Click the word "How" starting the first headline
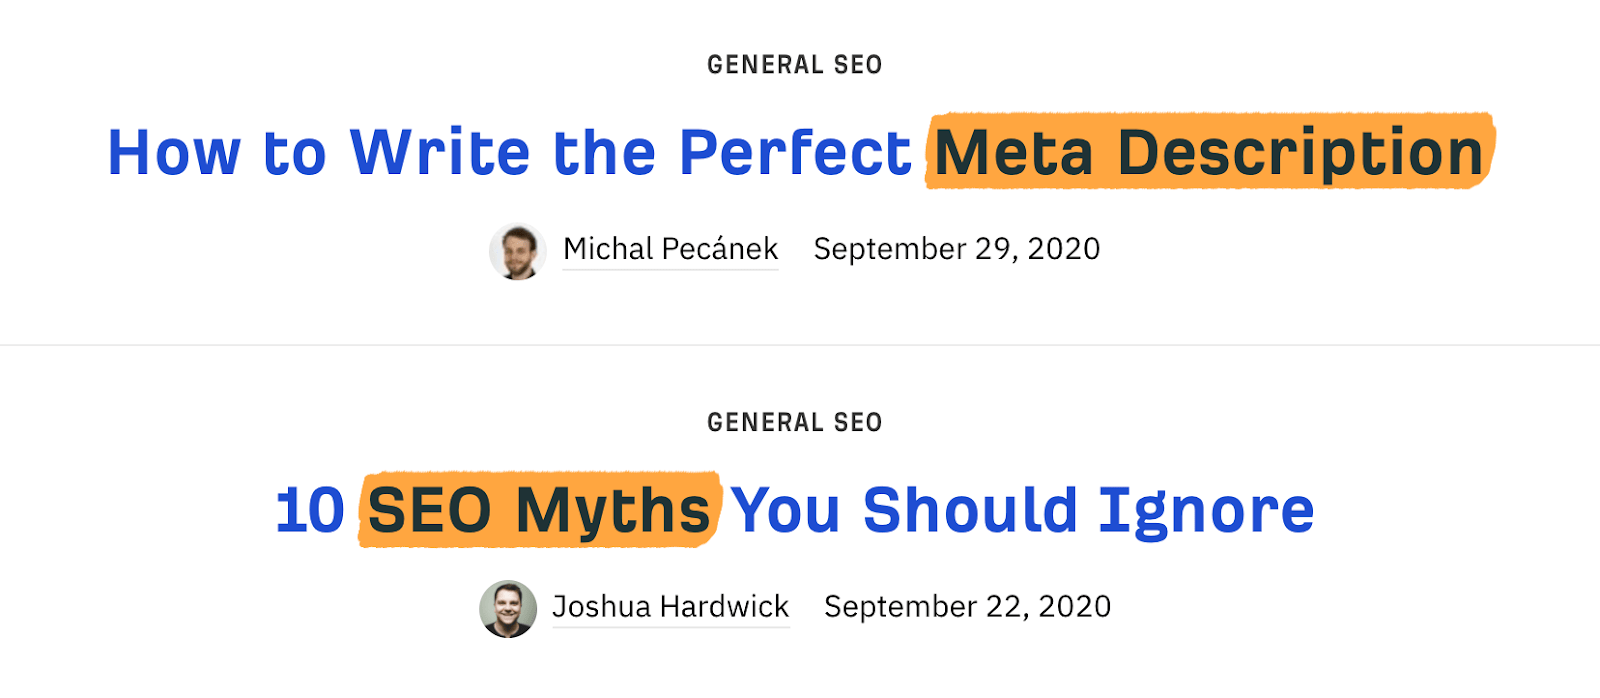This screenshot has width=1600, height=698. click(174, 153)
